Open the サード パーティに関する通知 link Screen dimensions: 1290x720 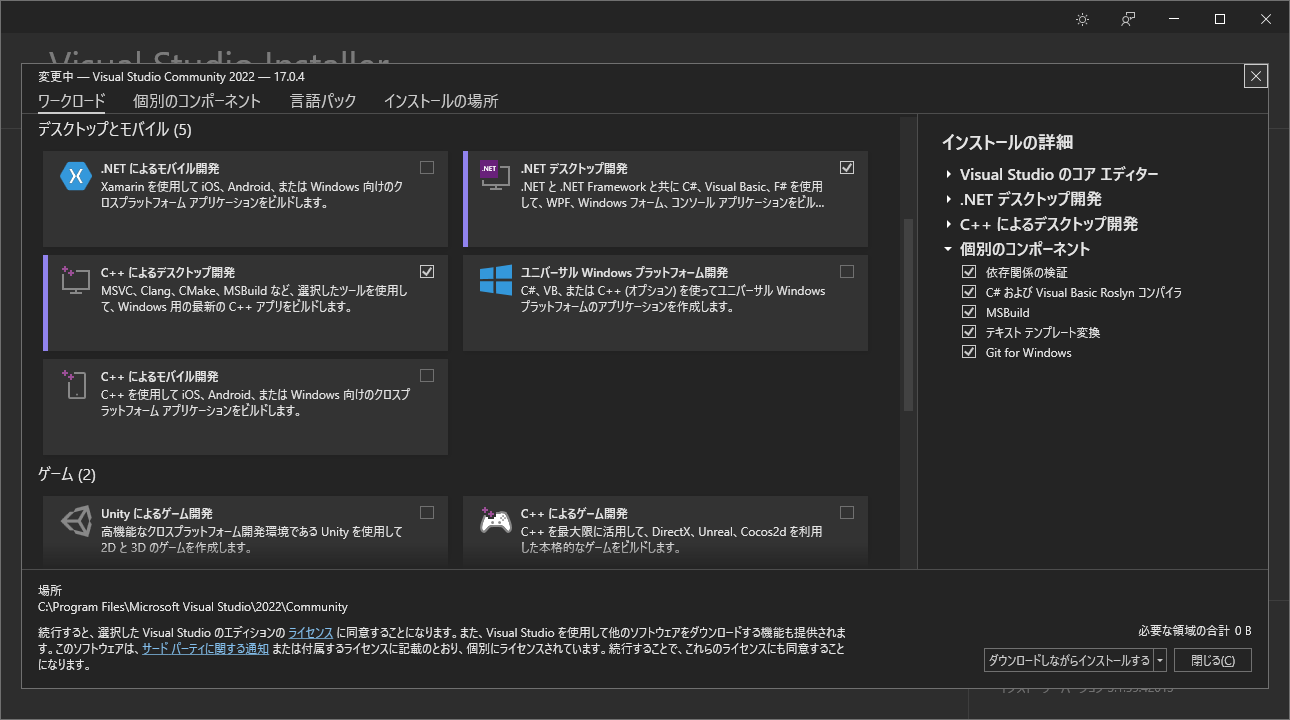pyautogui.click(x=205, y=649)
